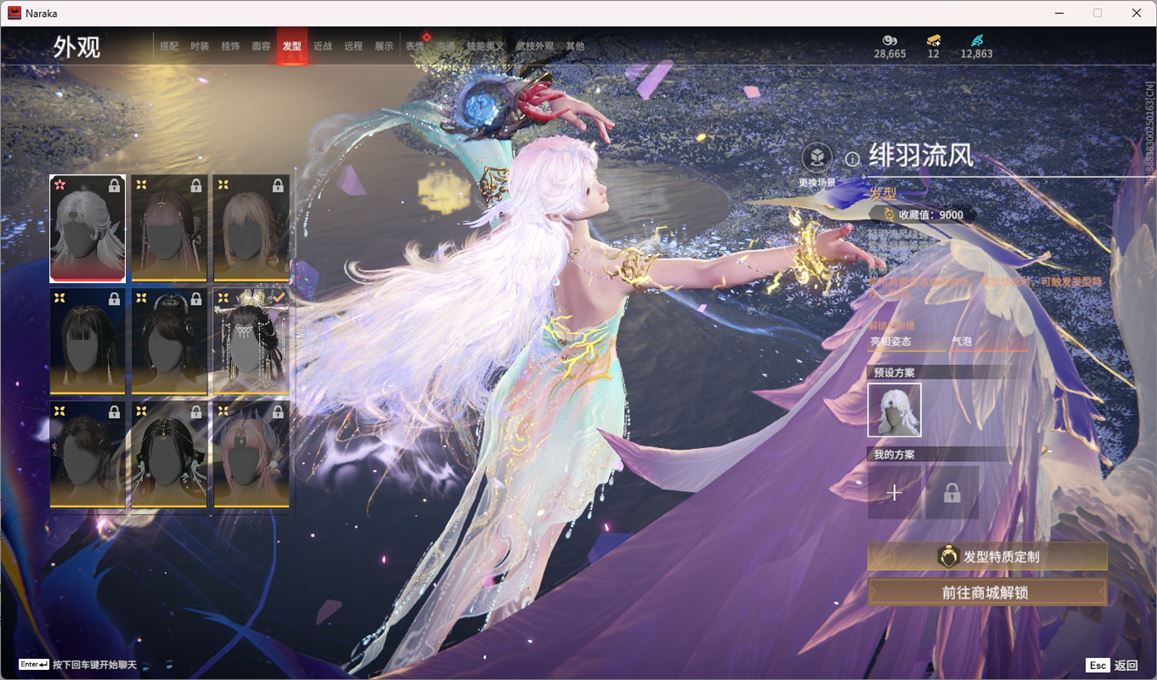This screenshot has width=1157, height=680.
Task: Click the 发型特质定制 button
Action: pos(987,557)
